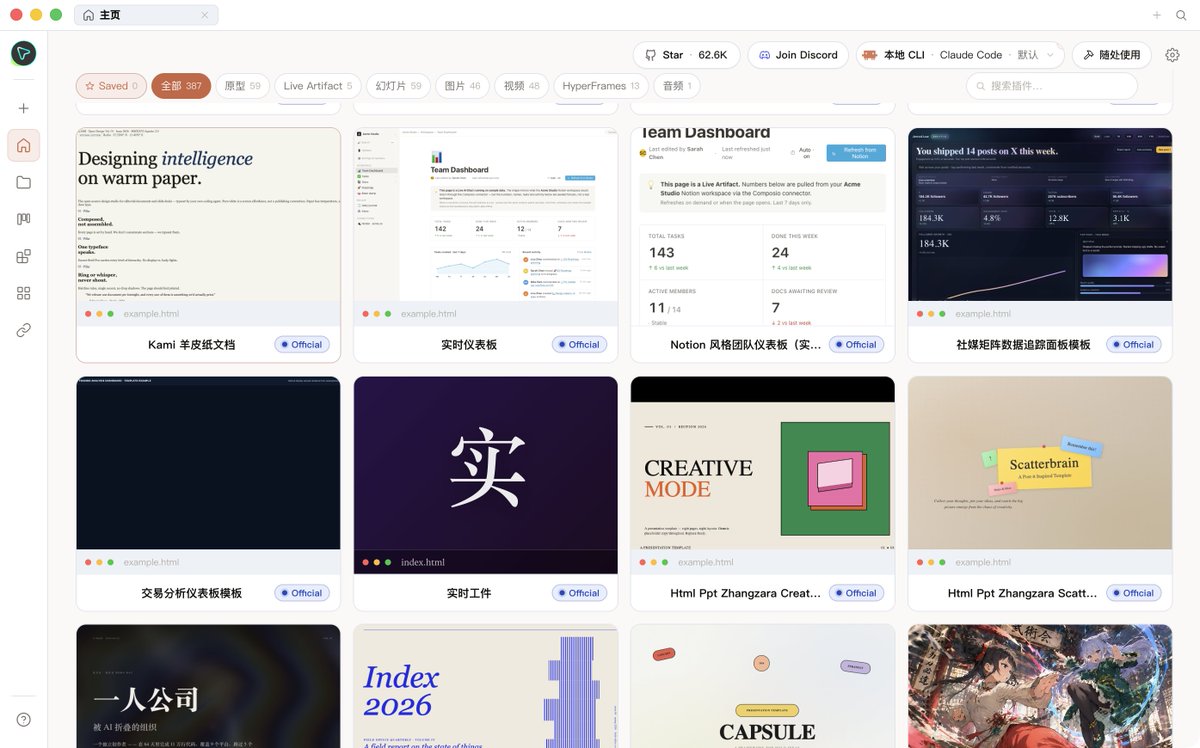1200x748 pixels.
Task: Select the 音频 1 filter
Action: (x=677, y=86)
